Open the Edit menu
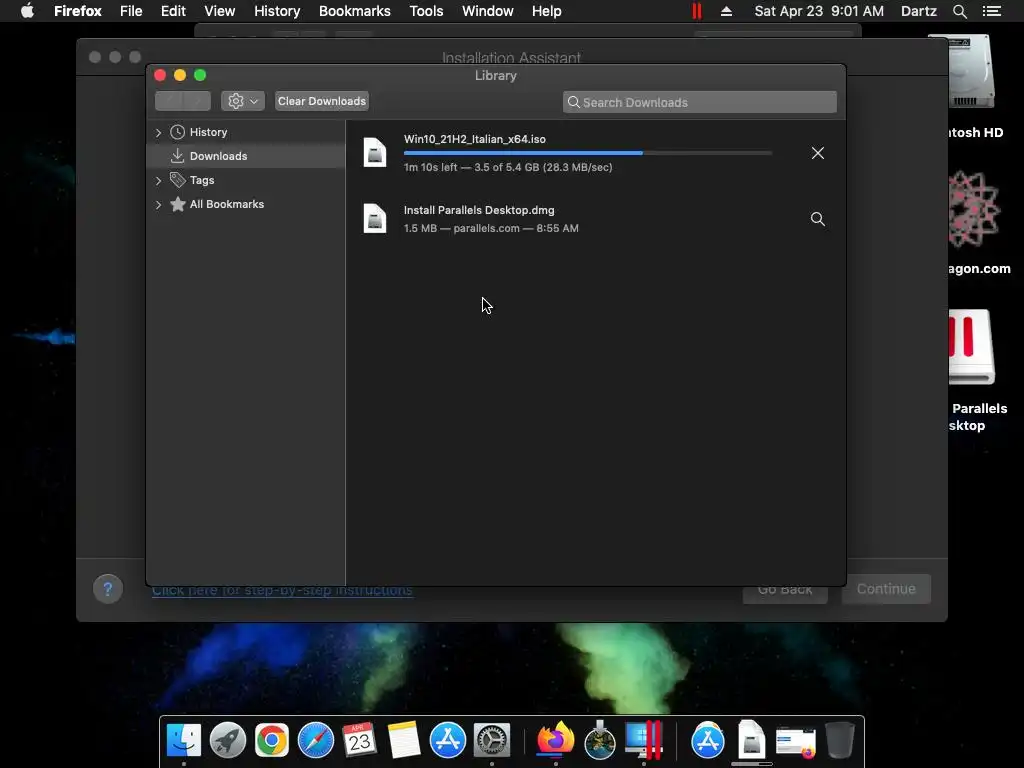The height and width of the screenshot is (768, 1024). pyautogui.click(x=173, y=11)
